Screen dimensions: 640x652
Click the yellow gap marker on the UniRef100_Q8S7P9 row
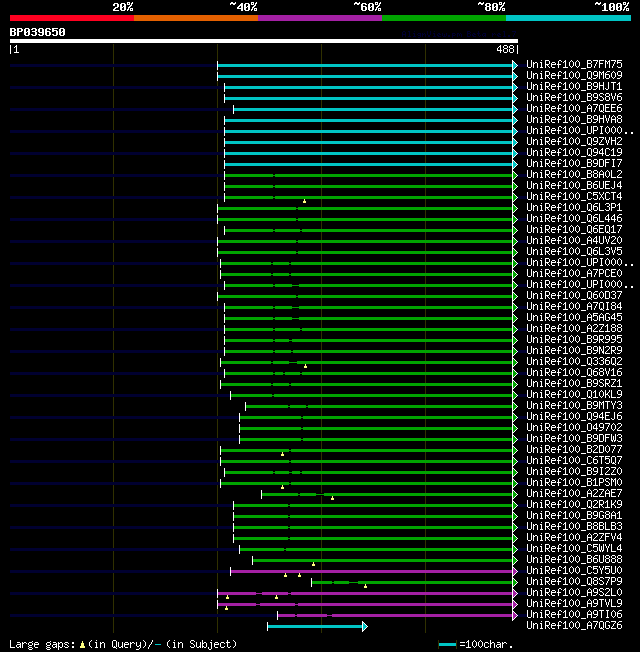click(366, 586)
